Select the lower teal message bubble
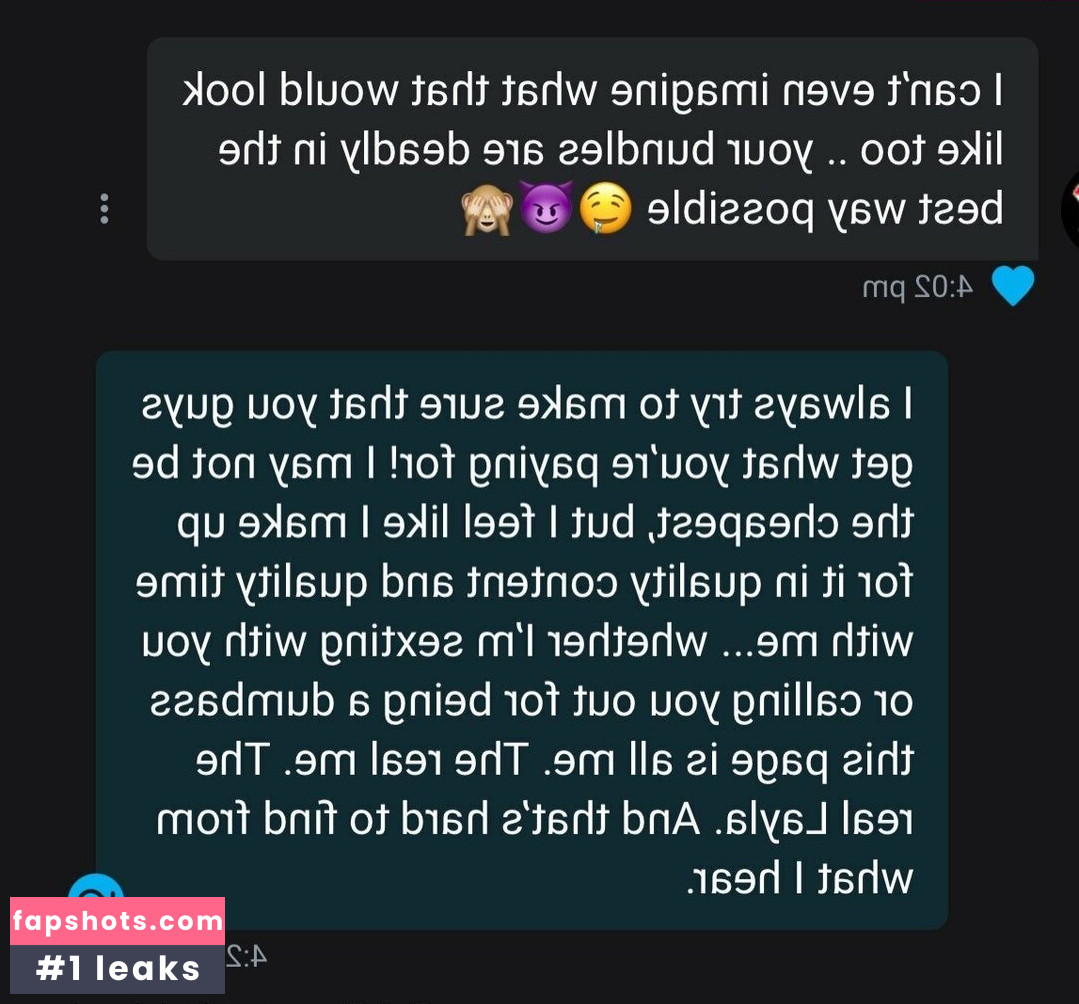 [x=522, y=640]
